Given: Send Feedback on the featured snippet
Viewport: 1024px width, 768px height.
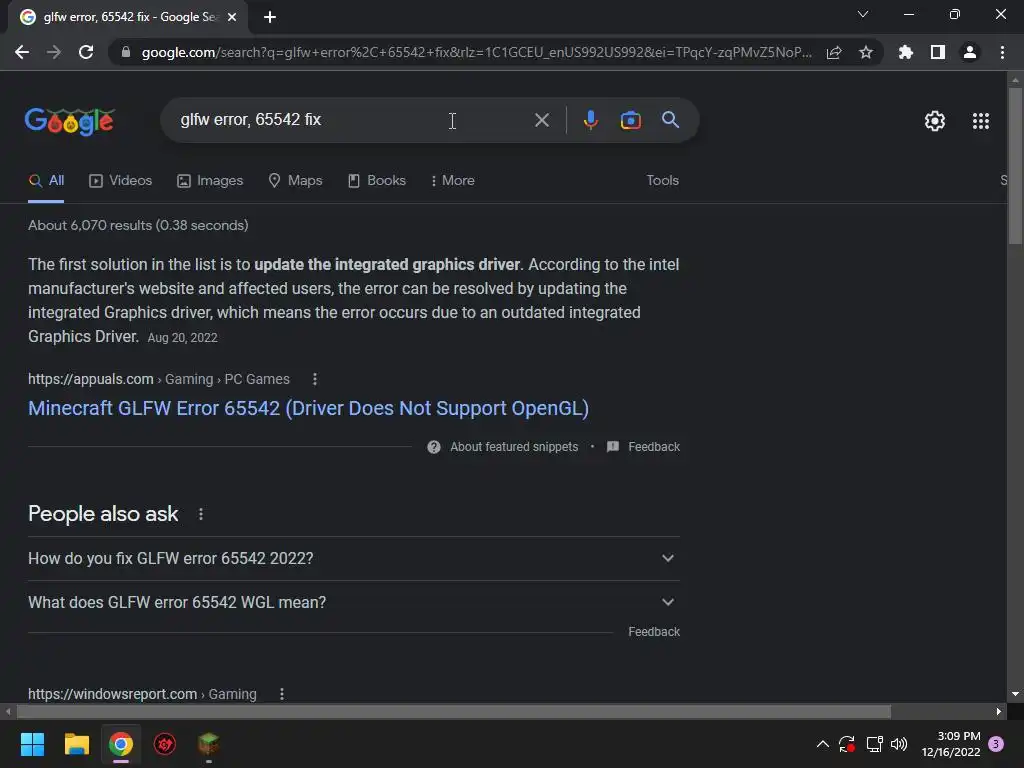Looking at the screenshot, I should pyautogui.click(x=644, y=447).
